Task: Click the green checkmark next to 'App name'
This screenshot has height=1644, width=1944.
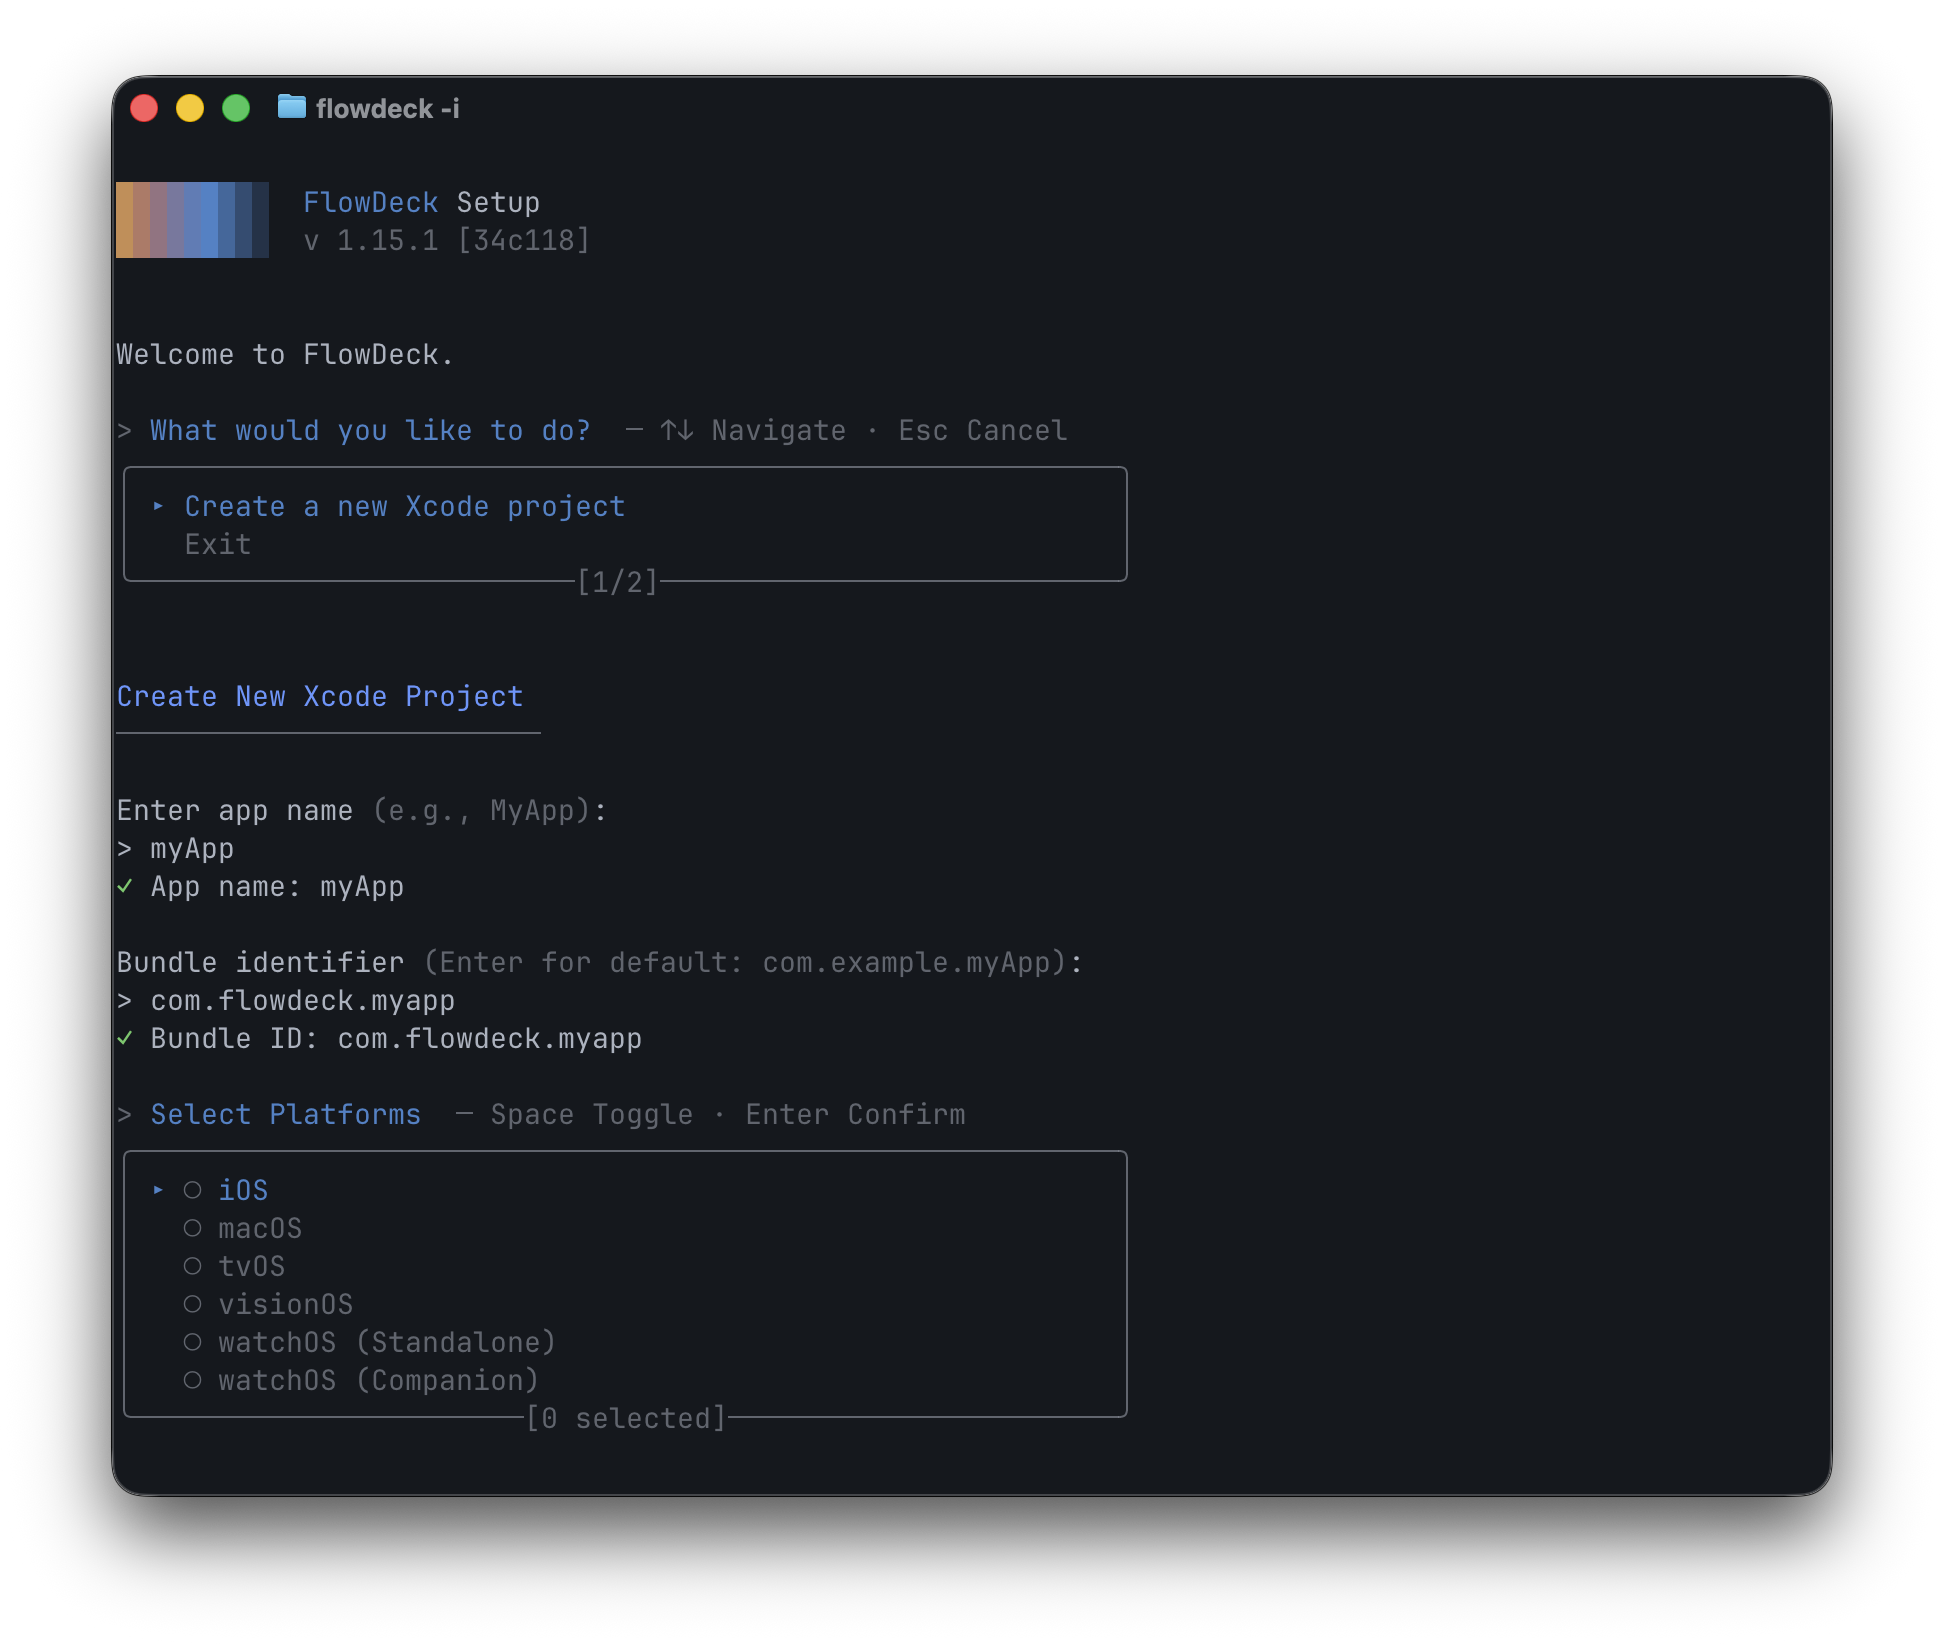Action: (125, 886)
